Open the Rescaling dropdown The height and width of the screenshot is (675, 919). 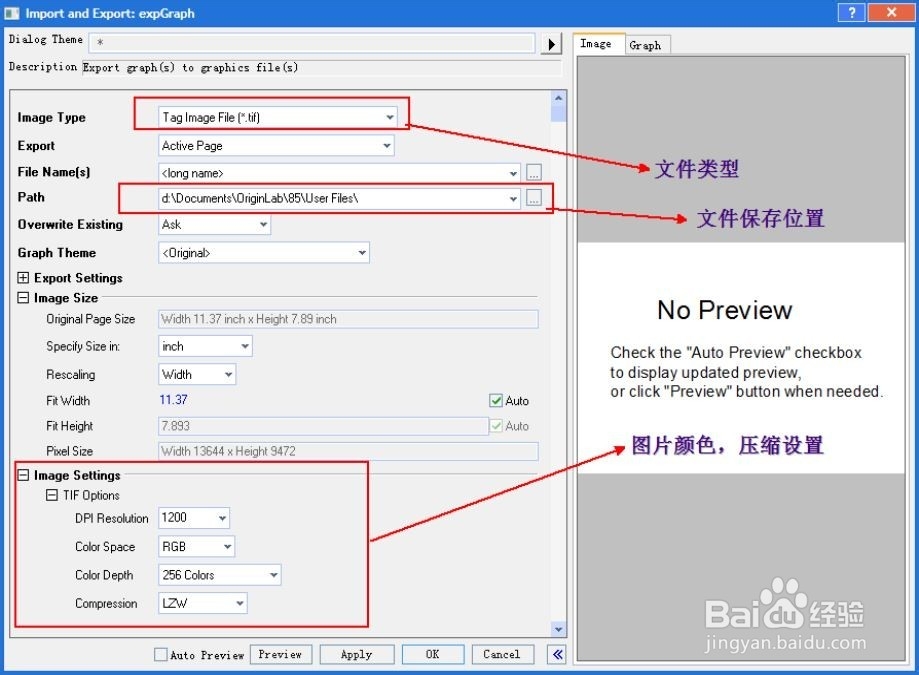coord(197,374)
